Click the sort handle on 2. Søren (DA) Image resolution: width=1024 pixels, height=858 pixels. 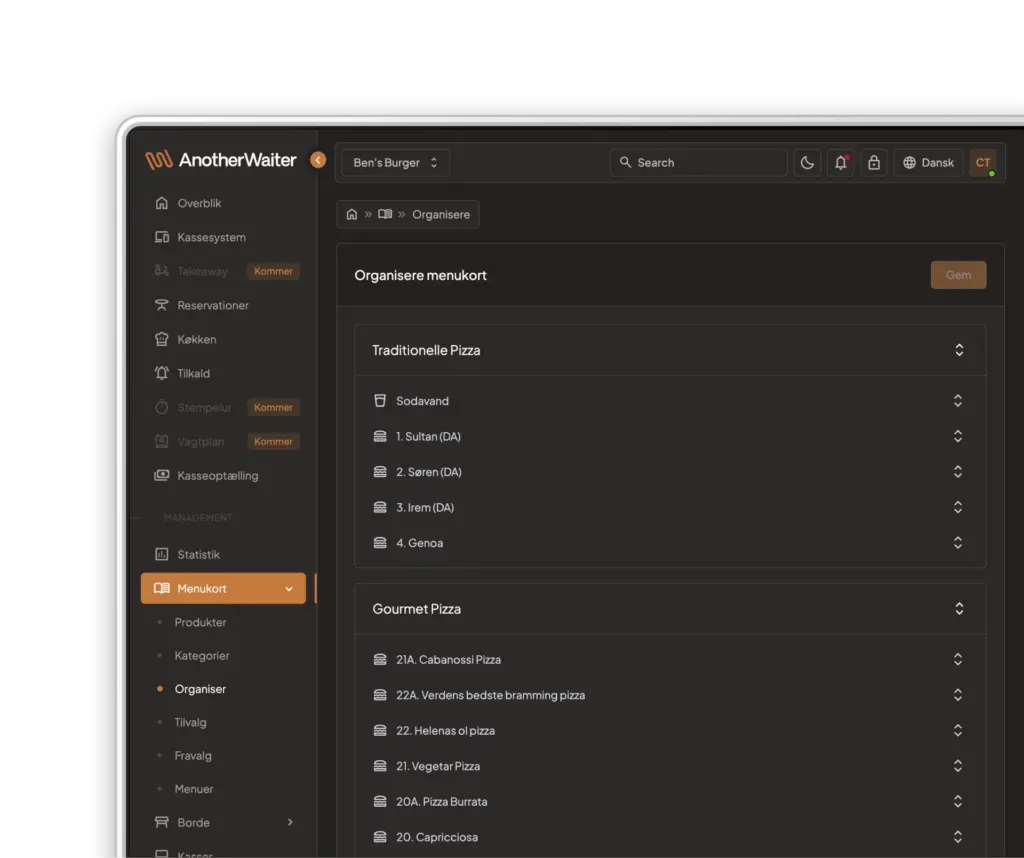click(957, 471)
